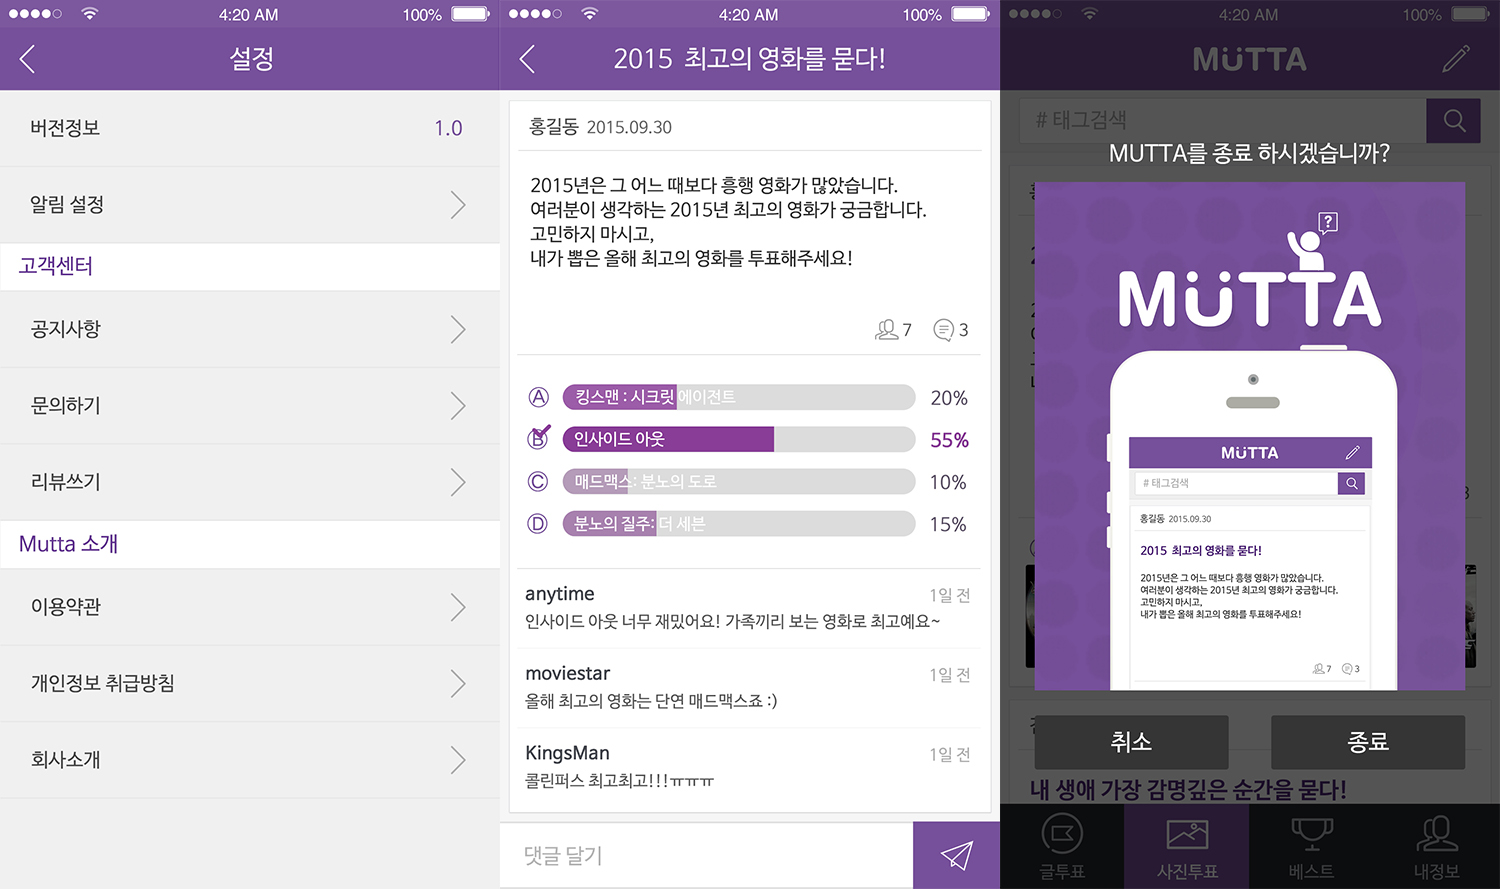Tap the 버전정보 row
The image size is (1500, 889).
250,128
